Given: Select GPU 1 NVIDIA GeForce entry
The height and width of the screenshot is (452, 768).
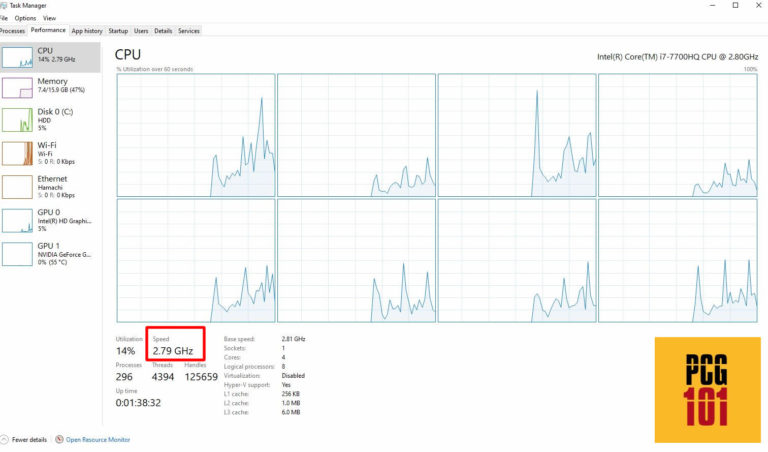Looking at the screenshot, I should click(x=18, y=253).
